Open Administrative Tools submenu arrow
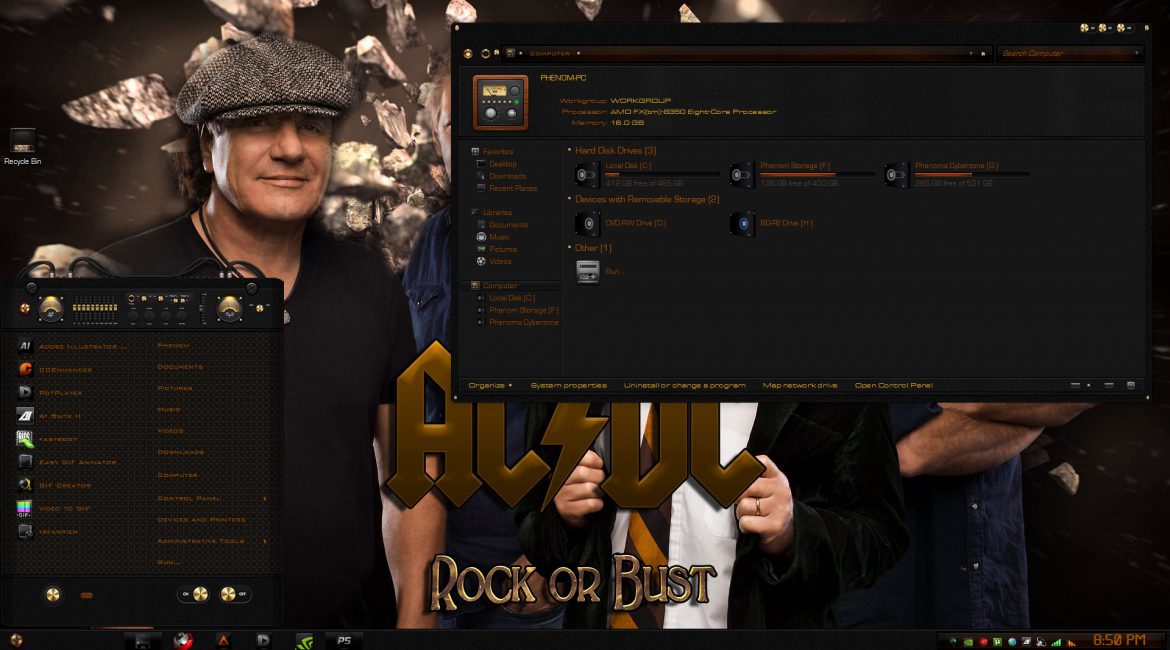This screenshot has height=650, width=1170. coord(265,540)
